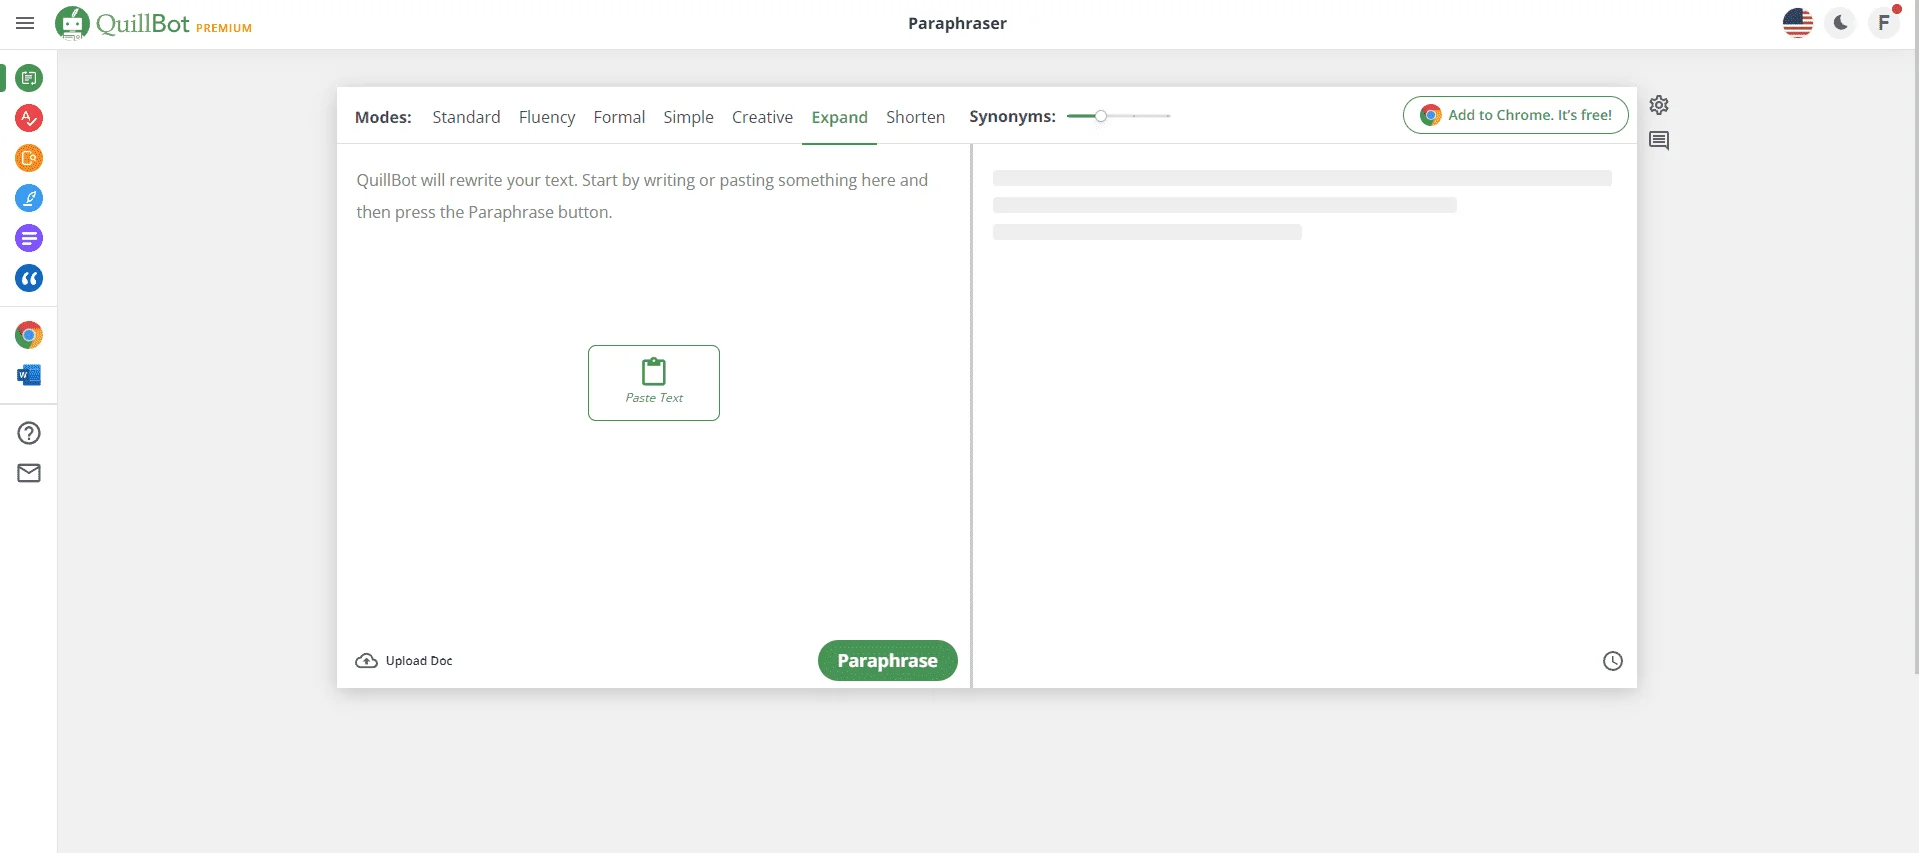Screen dimensions: 1919x853
Task: Open the Grammar Checker sidebar icon
Action: pos(29,118)
